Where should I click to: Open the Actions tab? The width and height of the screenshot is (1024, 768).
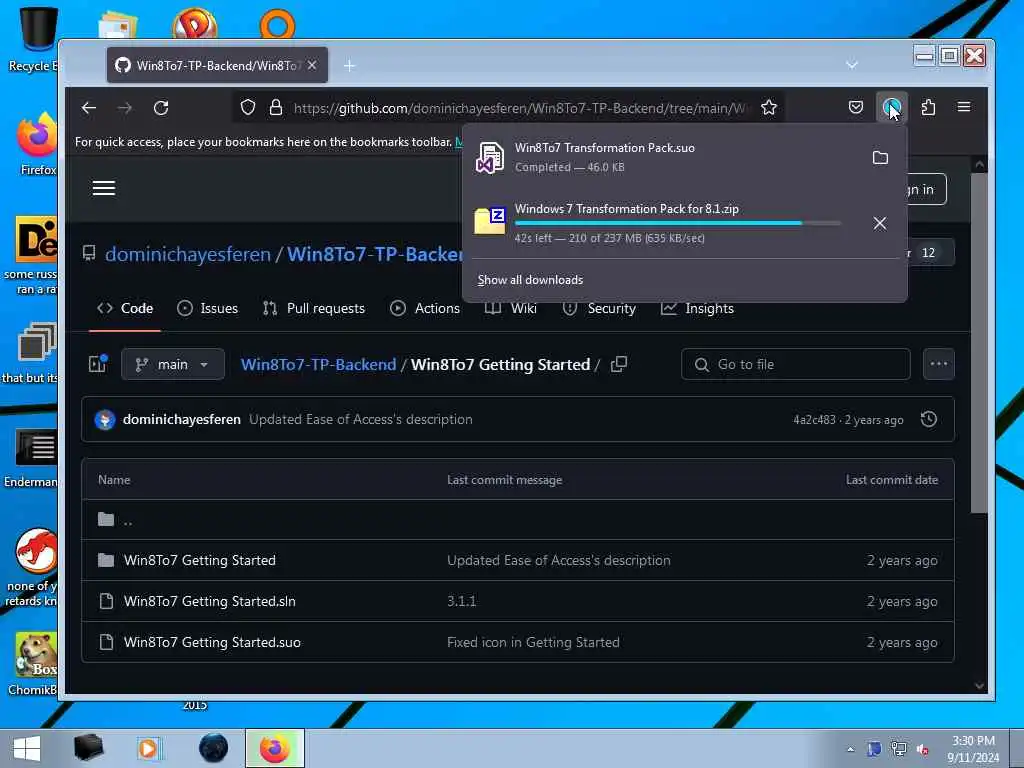point(424,308)
